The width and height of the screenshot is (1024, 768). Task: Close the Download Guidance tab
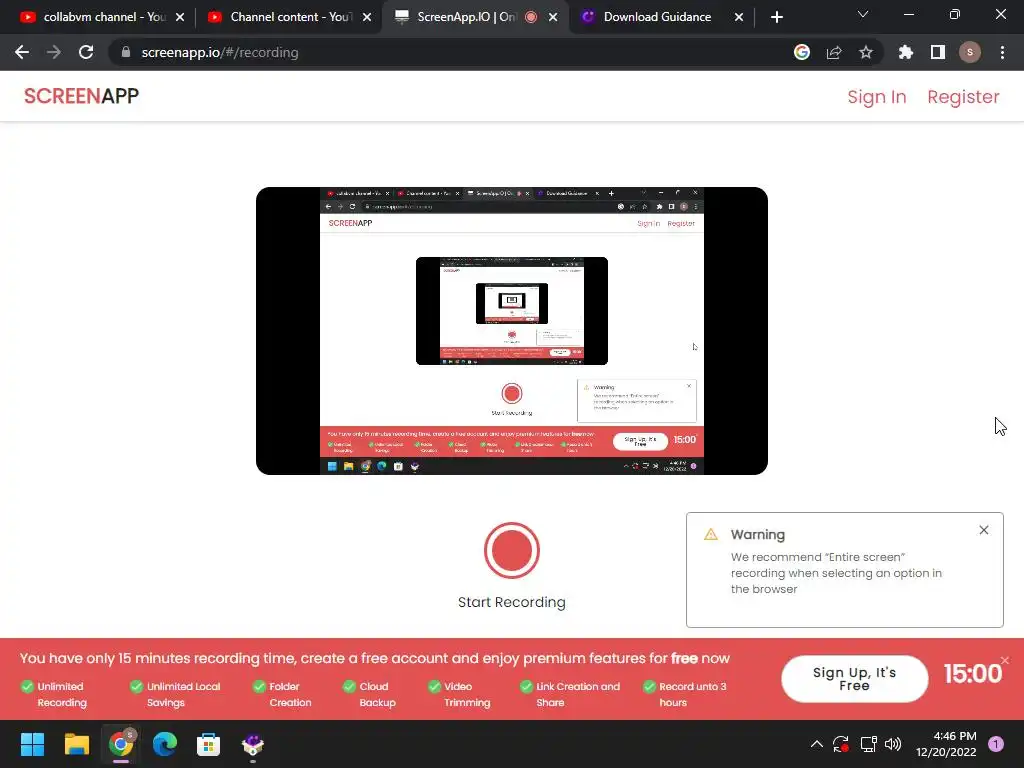(x=739, y=17)
